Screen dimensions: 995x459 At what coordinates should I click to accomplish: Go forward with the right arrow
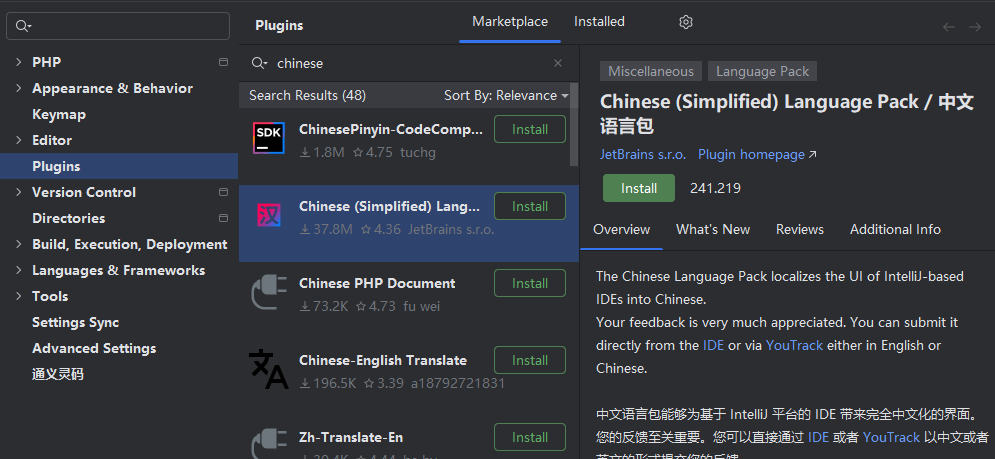(x=975, y=27)
